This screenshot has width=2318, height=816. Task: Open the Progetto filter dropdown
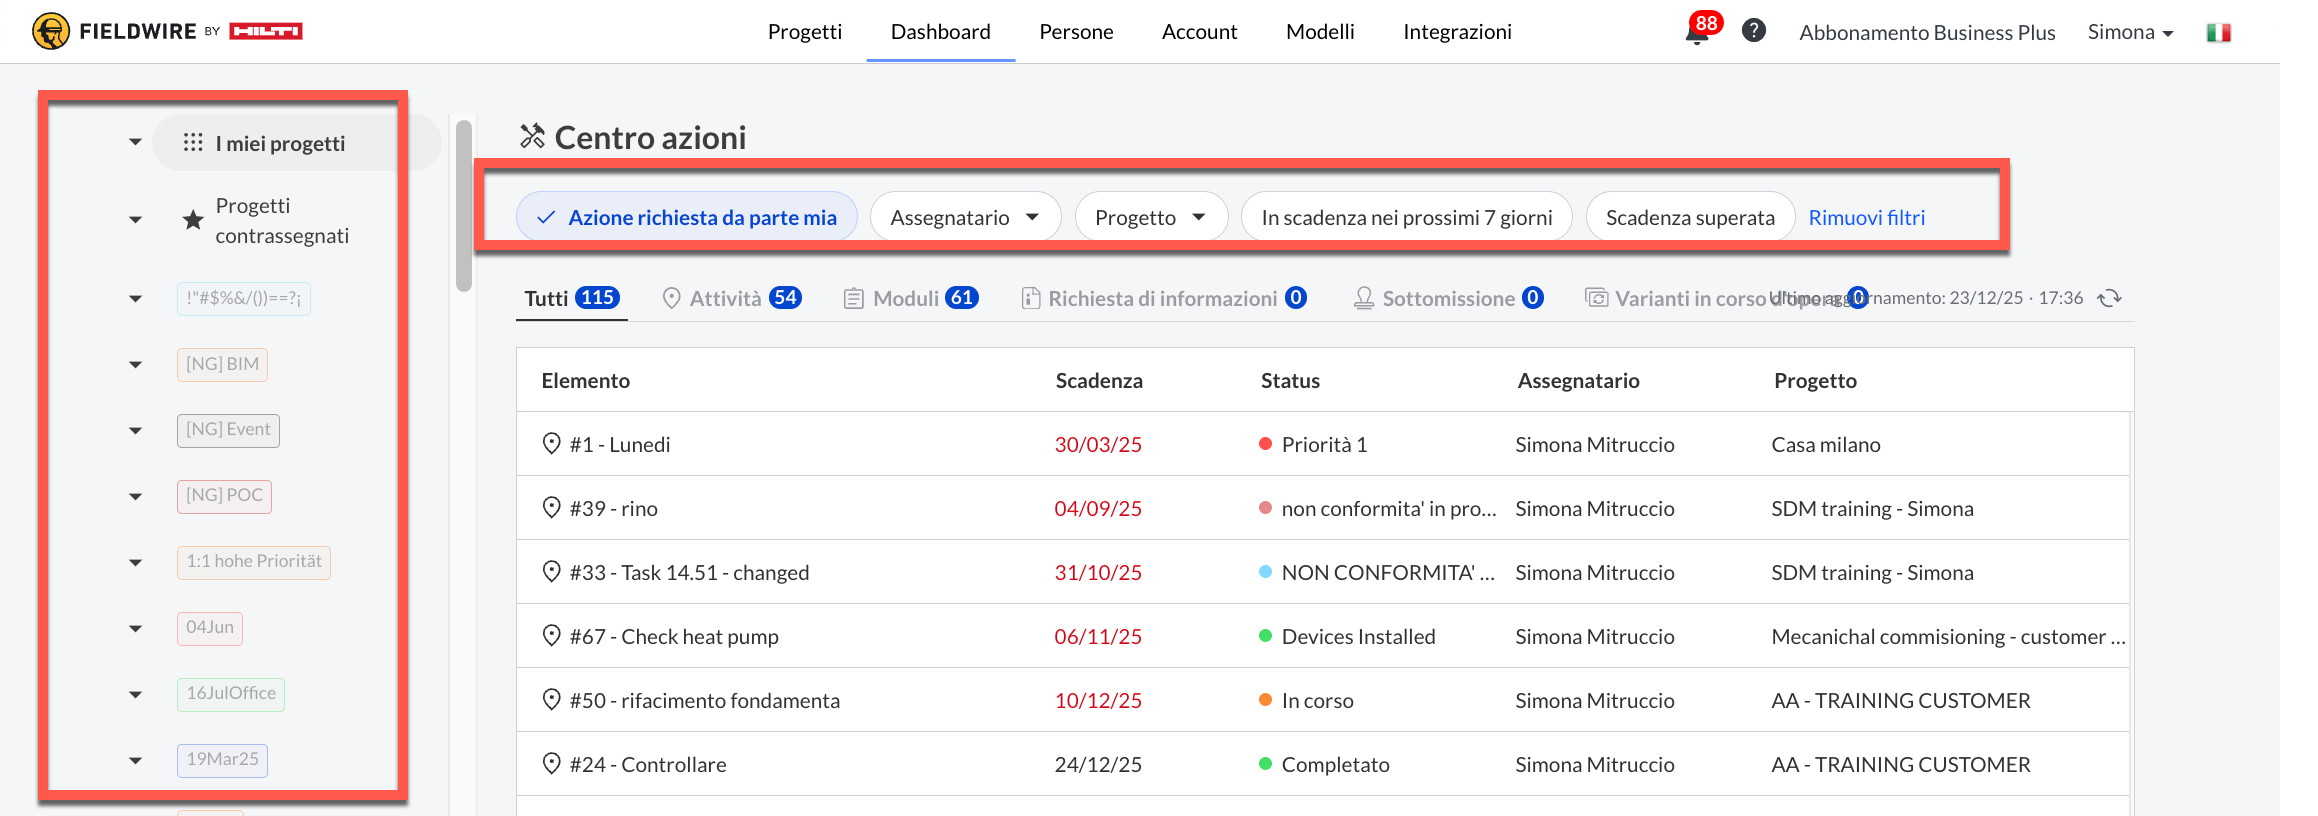[x=1150, y=217]
